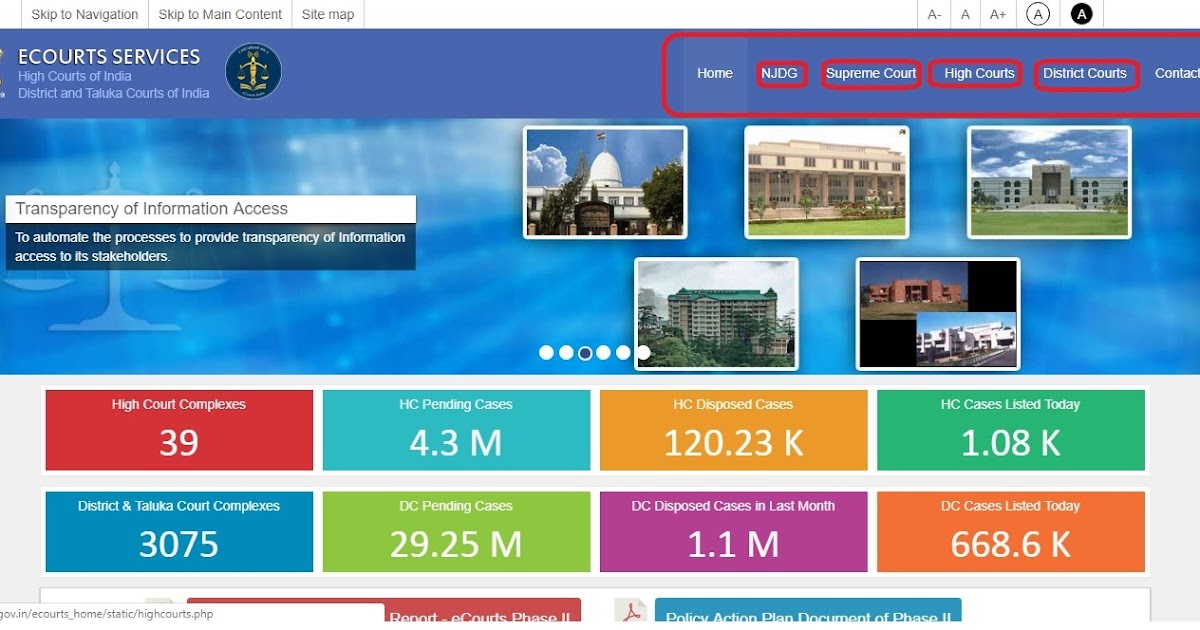Click the Transparency of Information Access heading

152,209
